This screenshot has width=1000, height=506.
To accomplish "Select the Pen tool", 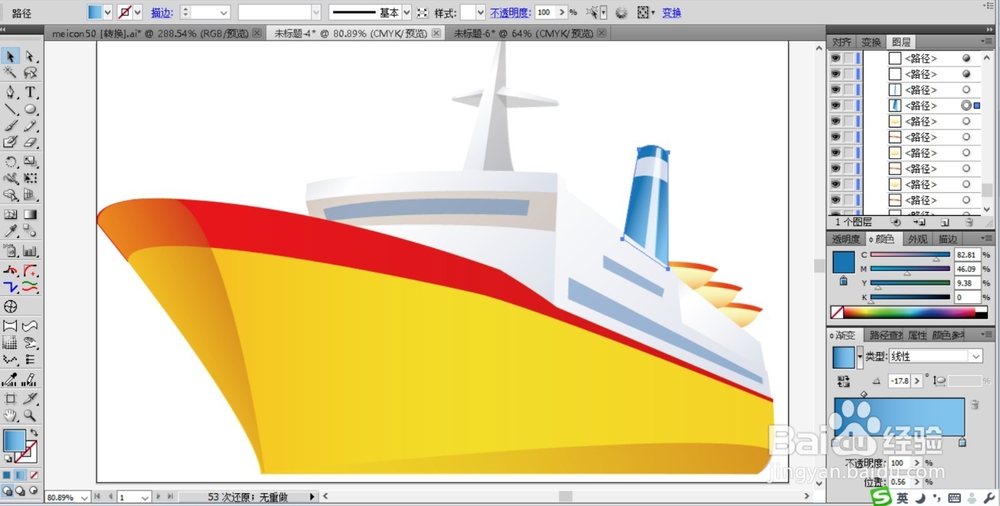I will click(x=10, y=93).
